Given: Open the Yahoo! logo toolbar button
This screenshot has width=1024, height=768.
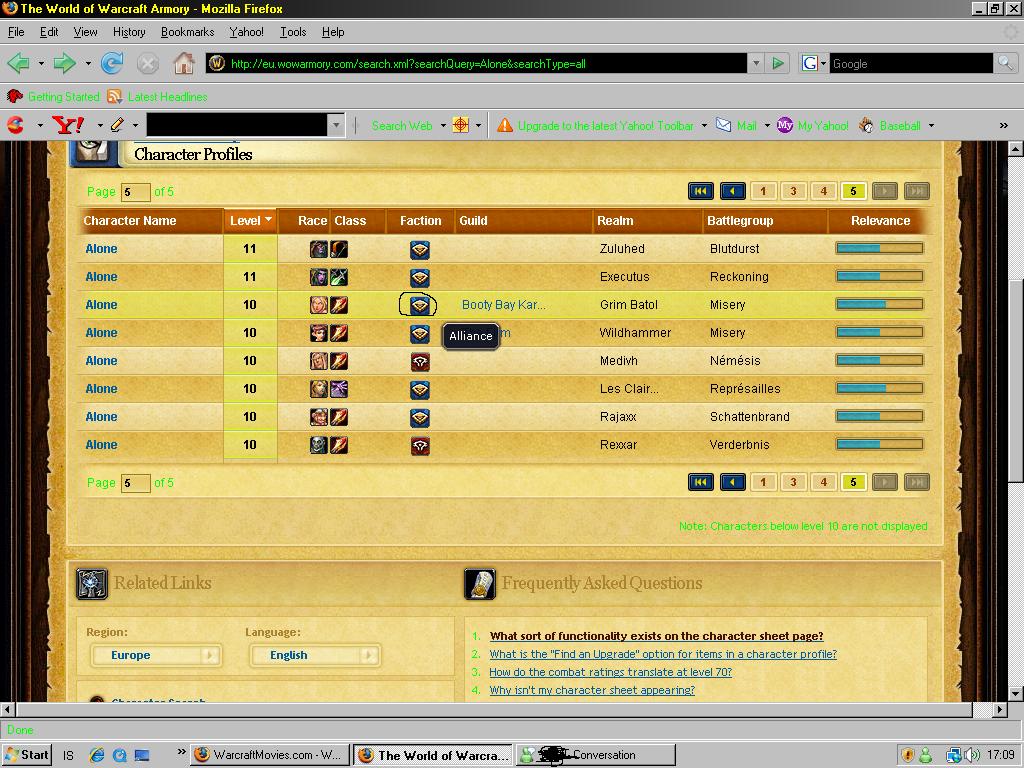Looking at the screenshot, I should tap(69, 125).
